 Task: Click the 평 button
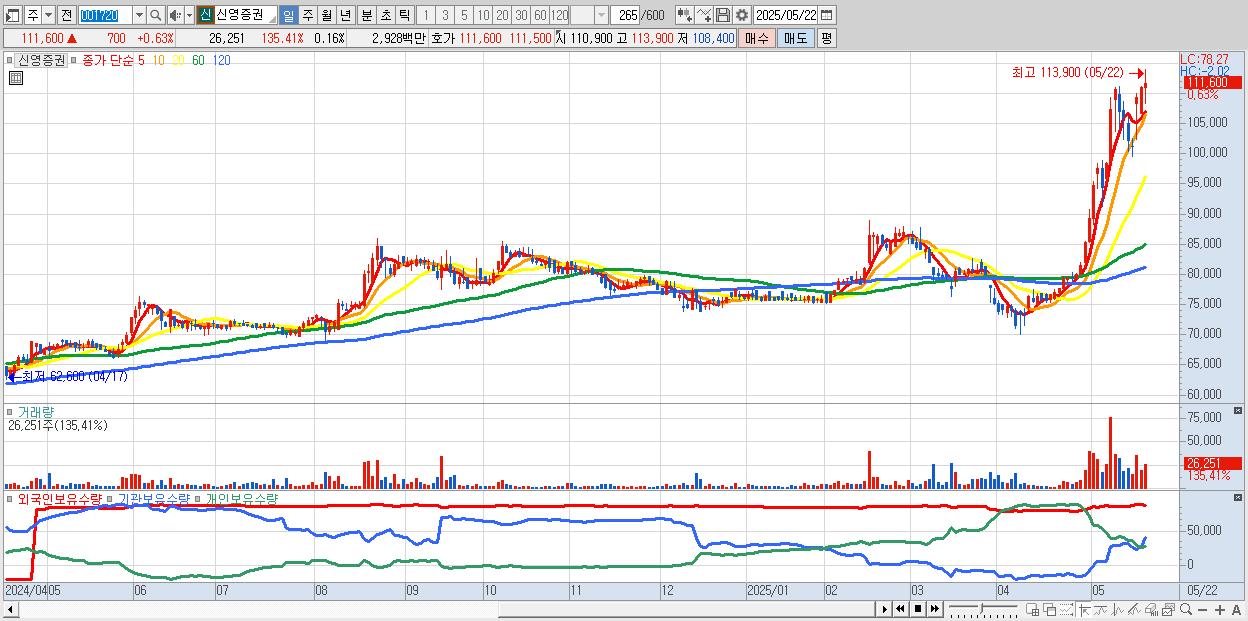[826, 38]
